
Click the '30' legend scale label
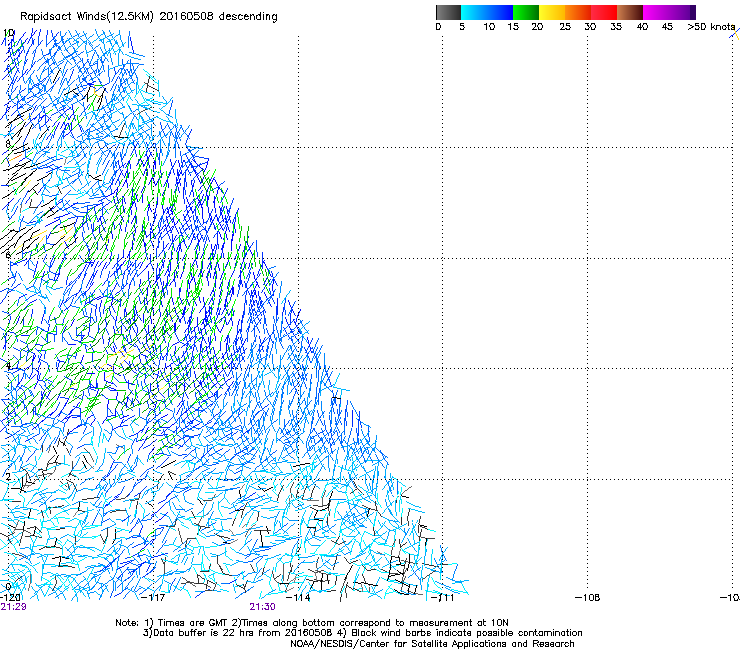tap(590, 27)
